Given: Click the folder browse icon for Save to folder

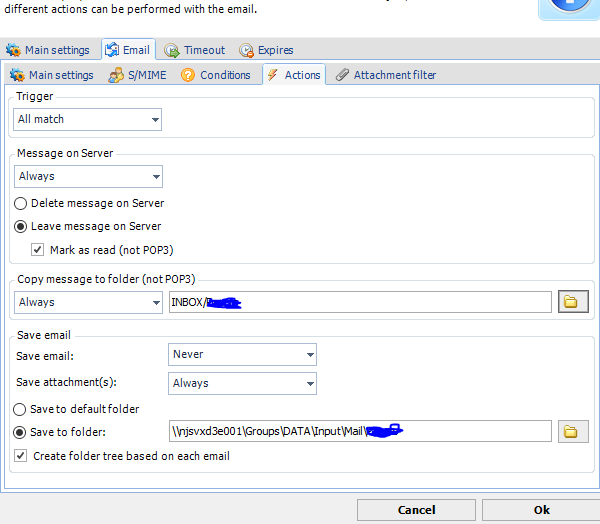Looking at the screenshot, I should tap(572, 431).
